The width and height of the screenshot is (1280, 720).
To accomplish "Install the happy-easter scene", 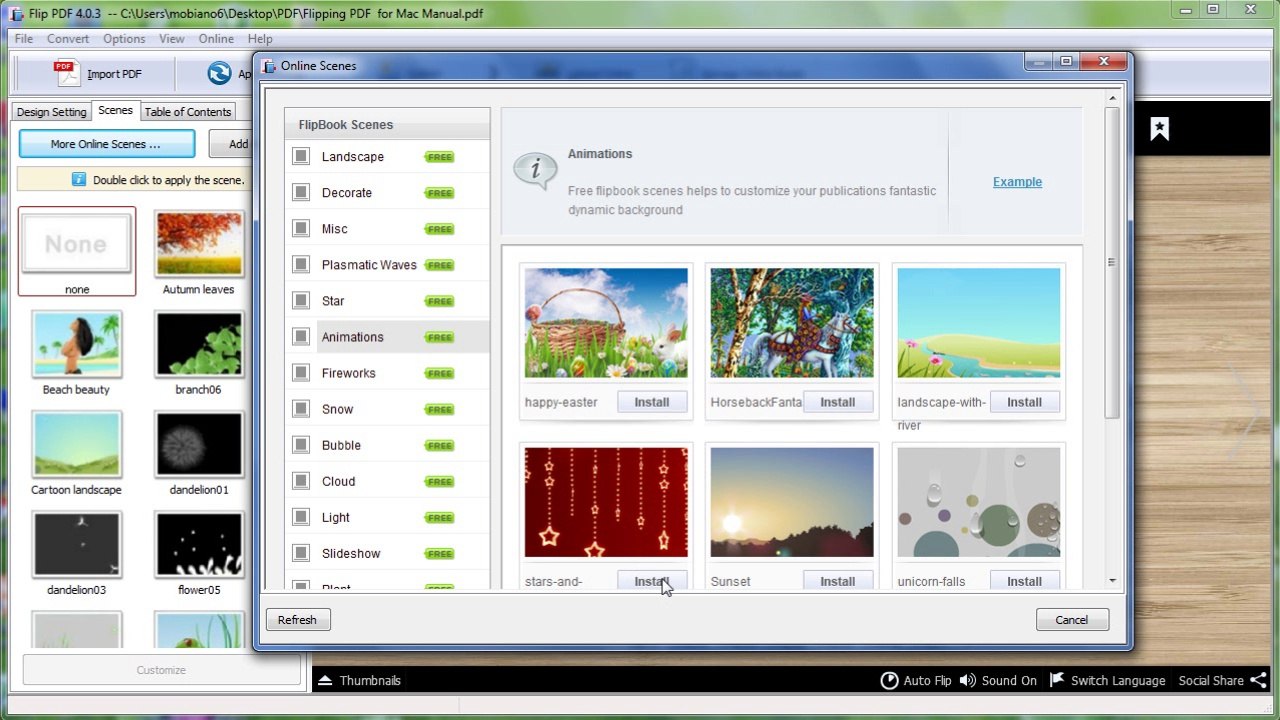I will [651, 402].
